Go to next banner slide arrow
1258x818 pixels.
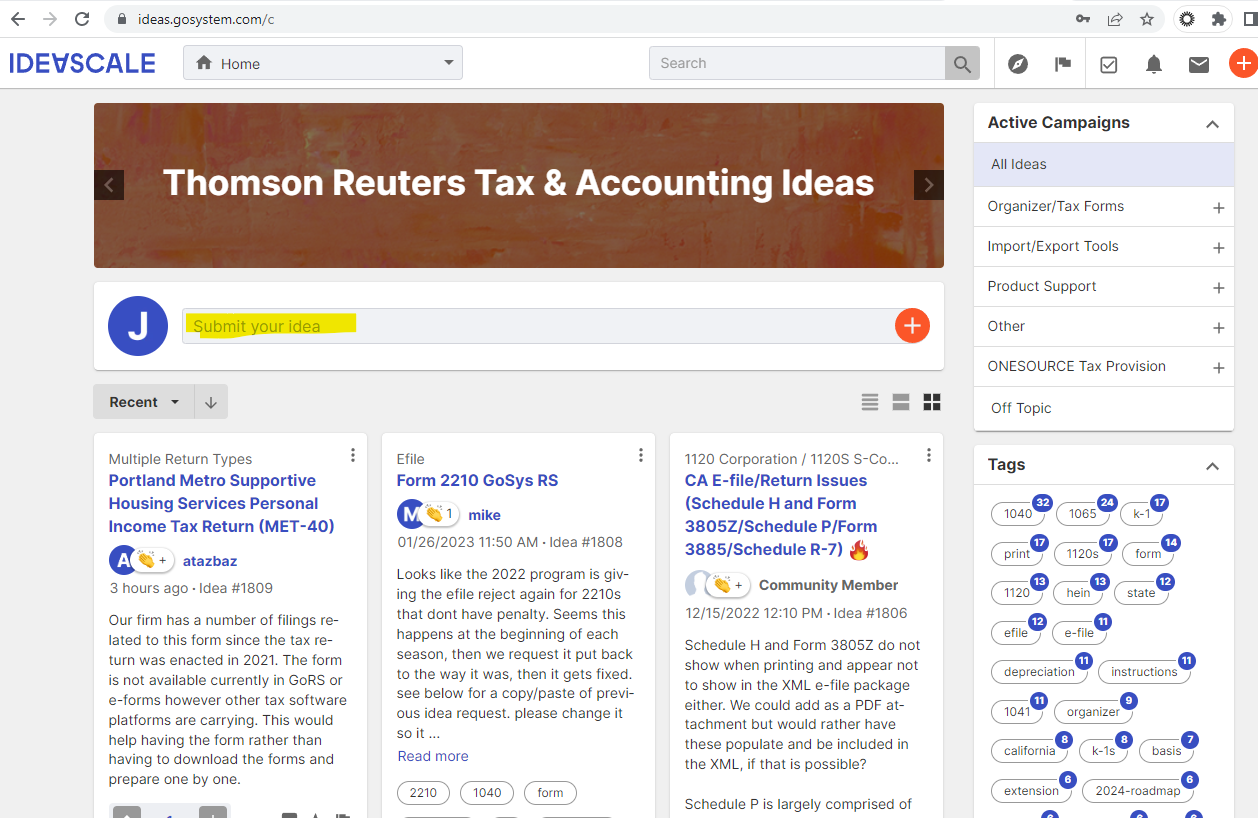[929, 185]
